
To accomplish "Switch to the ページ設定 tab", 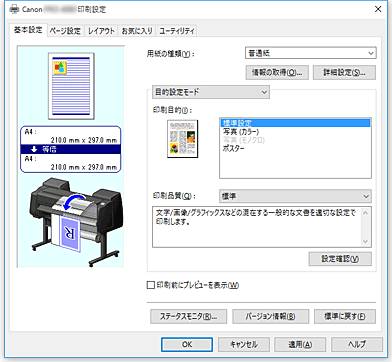I will (x=65, y=31).
